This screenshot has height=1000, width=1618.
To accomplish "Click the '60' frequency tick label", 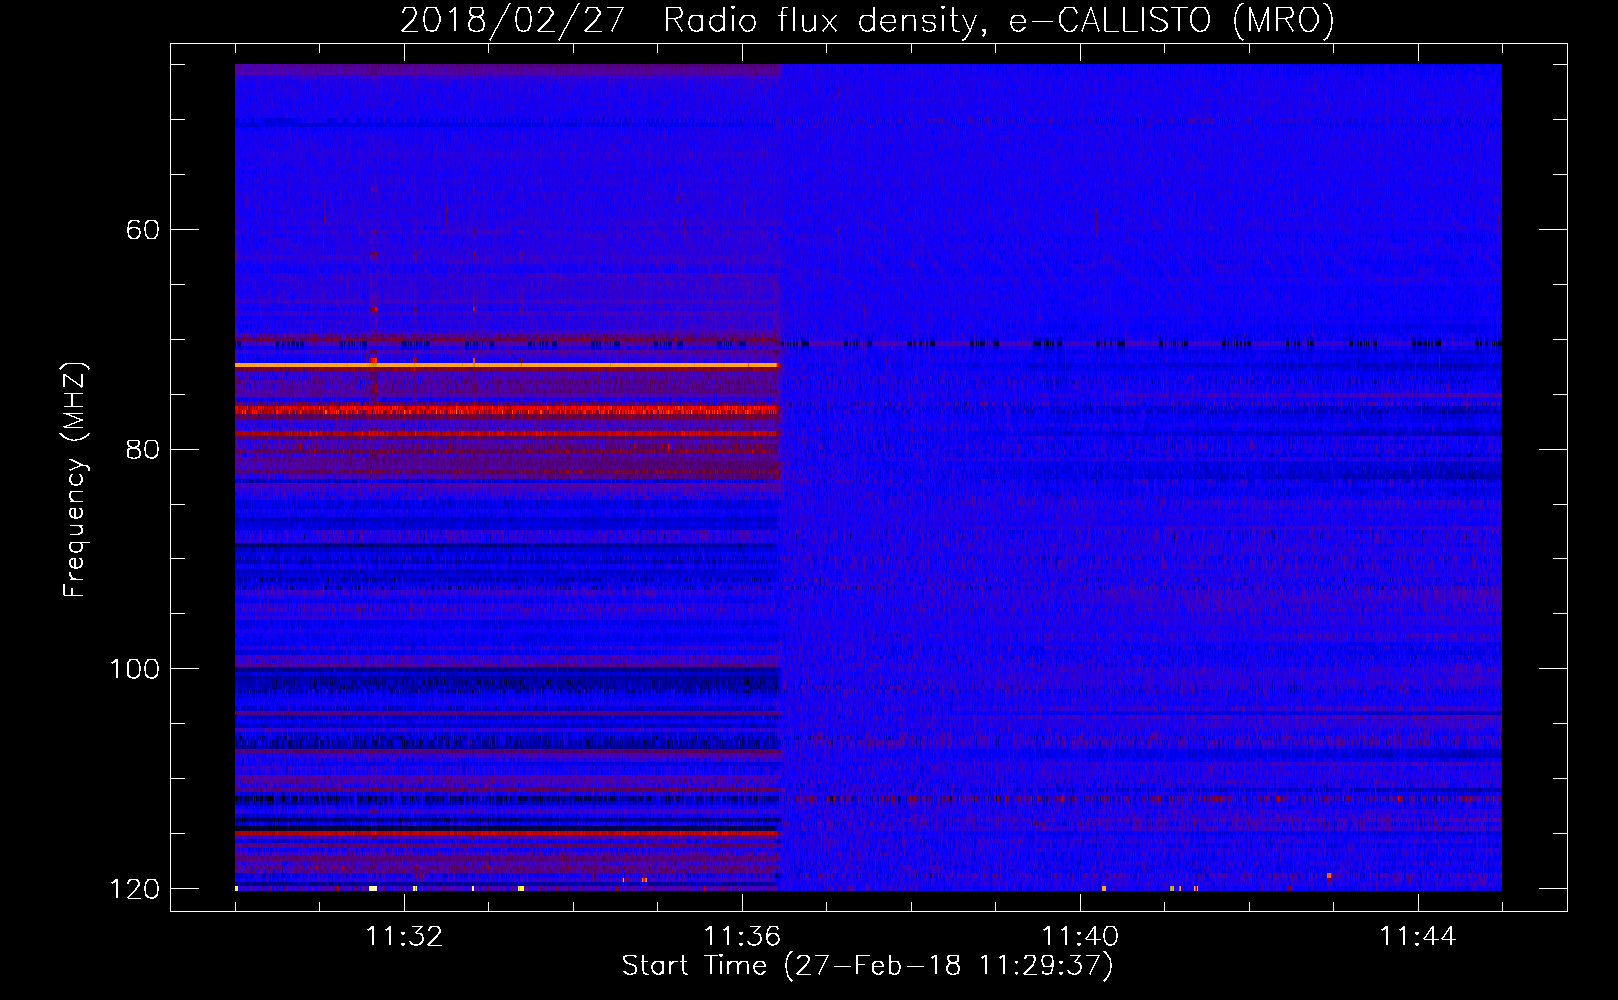I will tap(143, 230).
